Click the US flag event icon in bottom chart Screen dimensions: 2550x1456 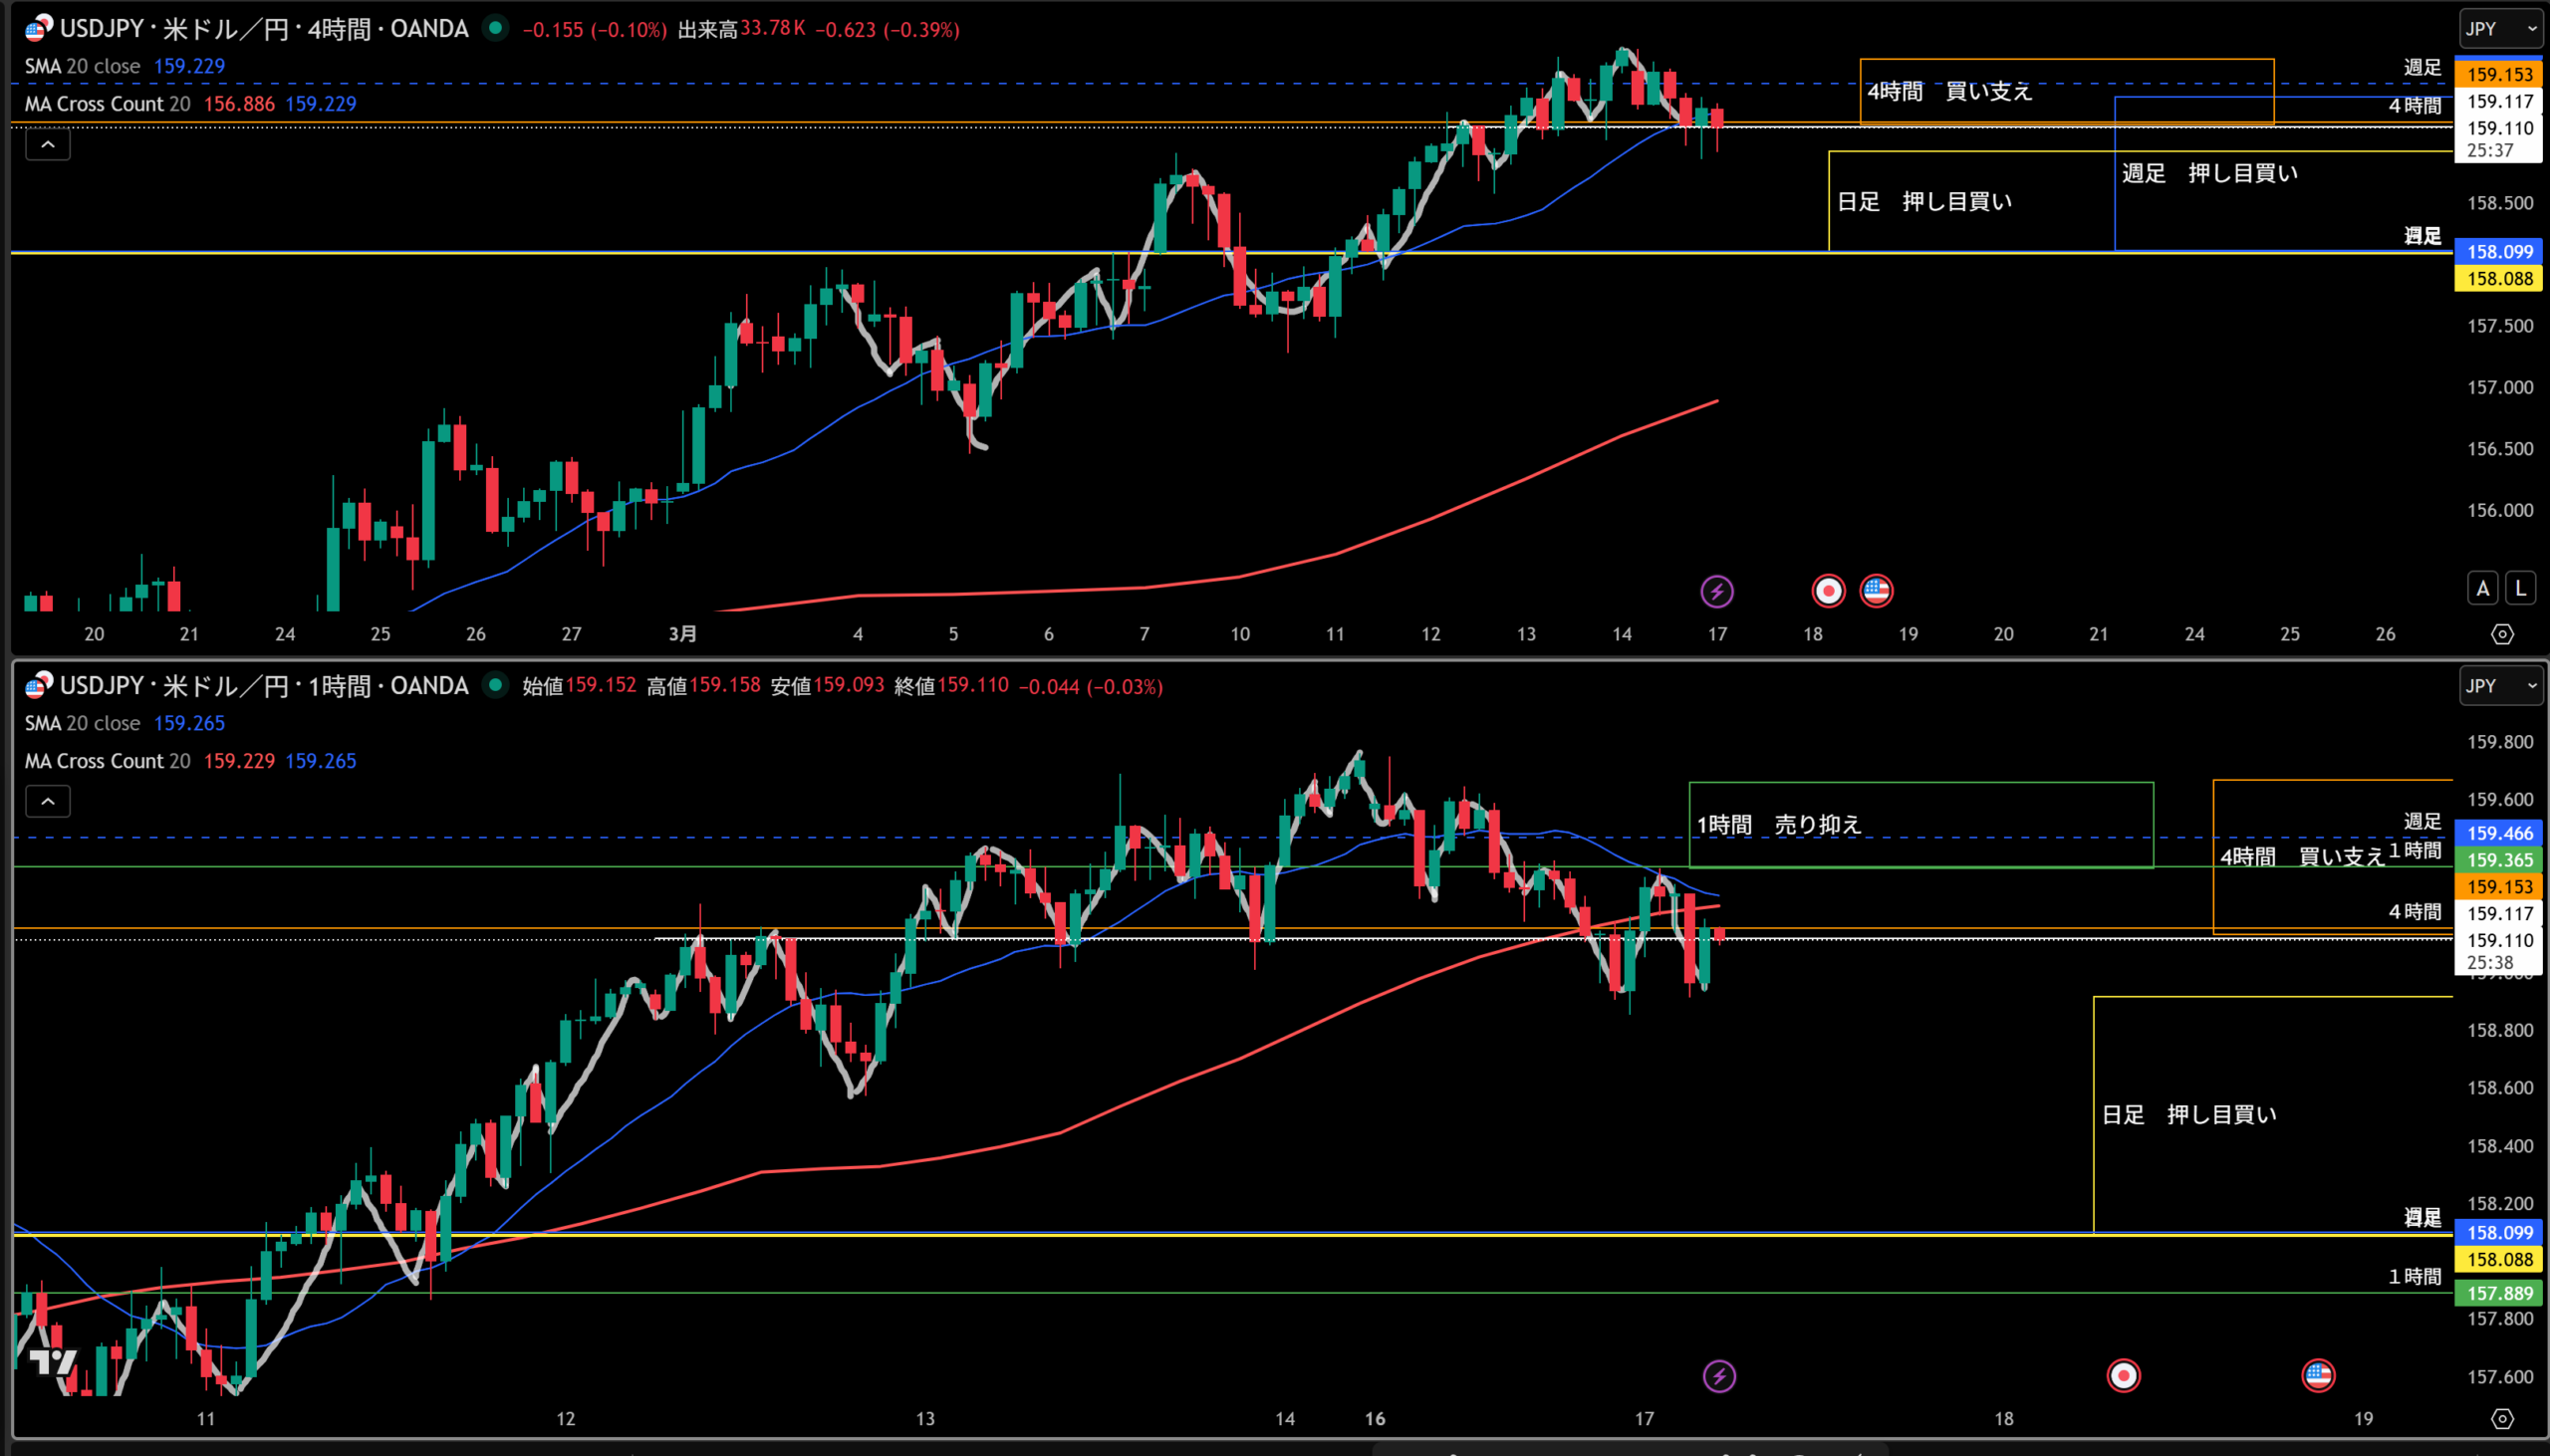[x=2318, y=1376]
